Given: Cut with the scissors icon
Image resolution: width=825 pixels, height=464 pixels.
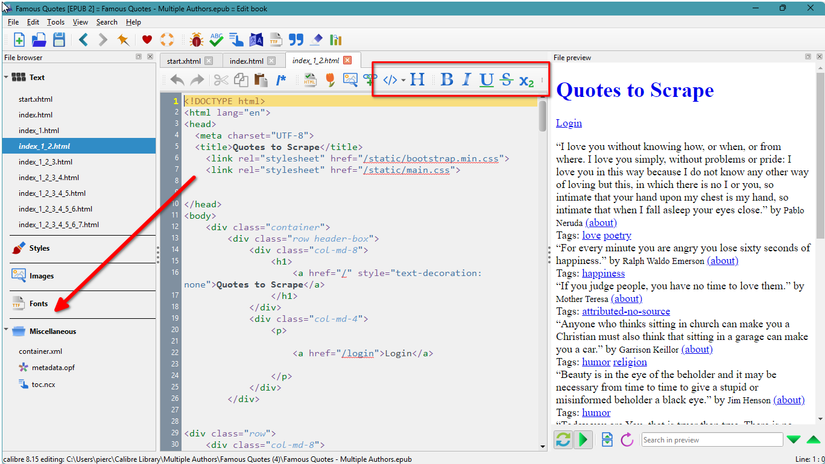Looking at the screenshot, I should (x=221, y=80).
